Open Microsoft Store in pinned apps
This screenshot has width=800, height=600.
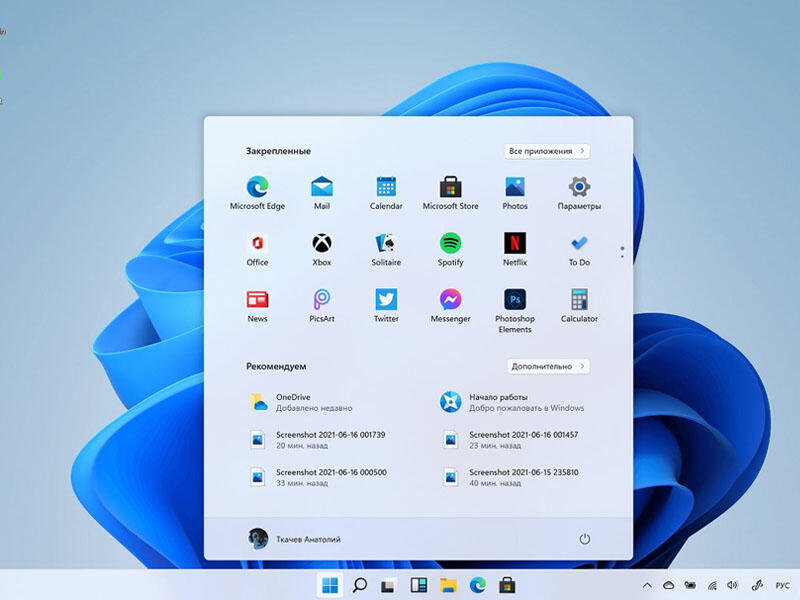[x=451, y=193]
